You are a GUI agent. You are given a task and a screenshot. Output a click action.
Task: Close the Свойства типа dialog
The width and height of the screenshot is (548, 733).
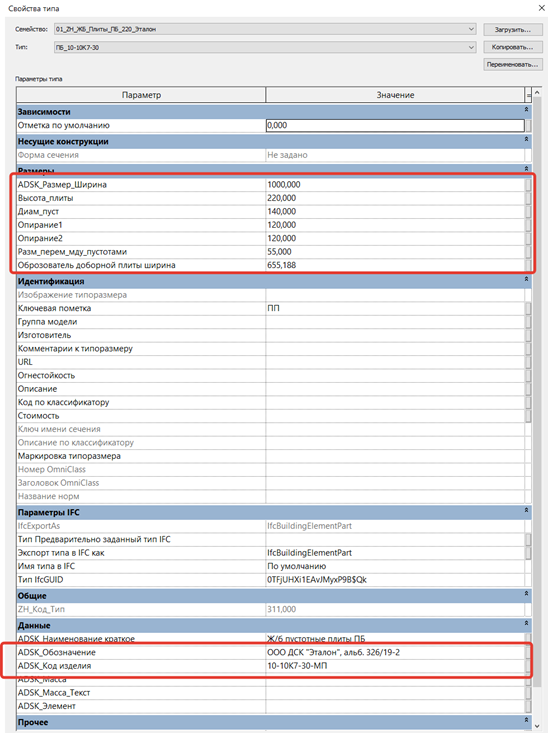click(541, 8)
